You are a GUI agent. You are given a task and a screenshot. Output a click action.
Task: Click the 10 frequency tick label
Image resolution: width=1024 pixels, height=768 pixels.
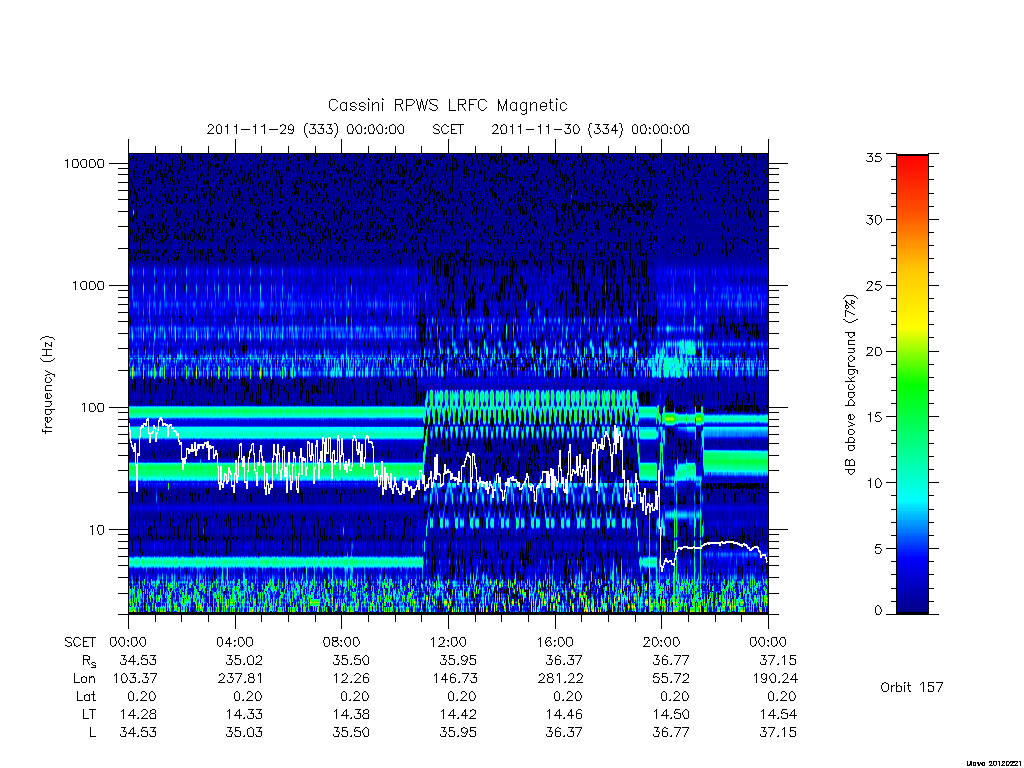coord(97,530)
